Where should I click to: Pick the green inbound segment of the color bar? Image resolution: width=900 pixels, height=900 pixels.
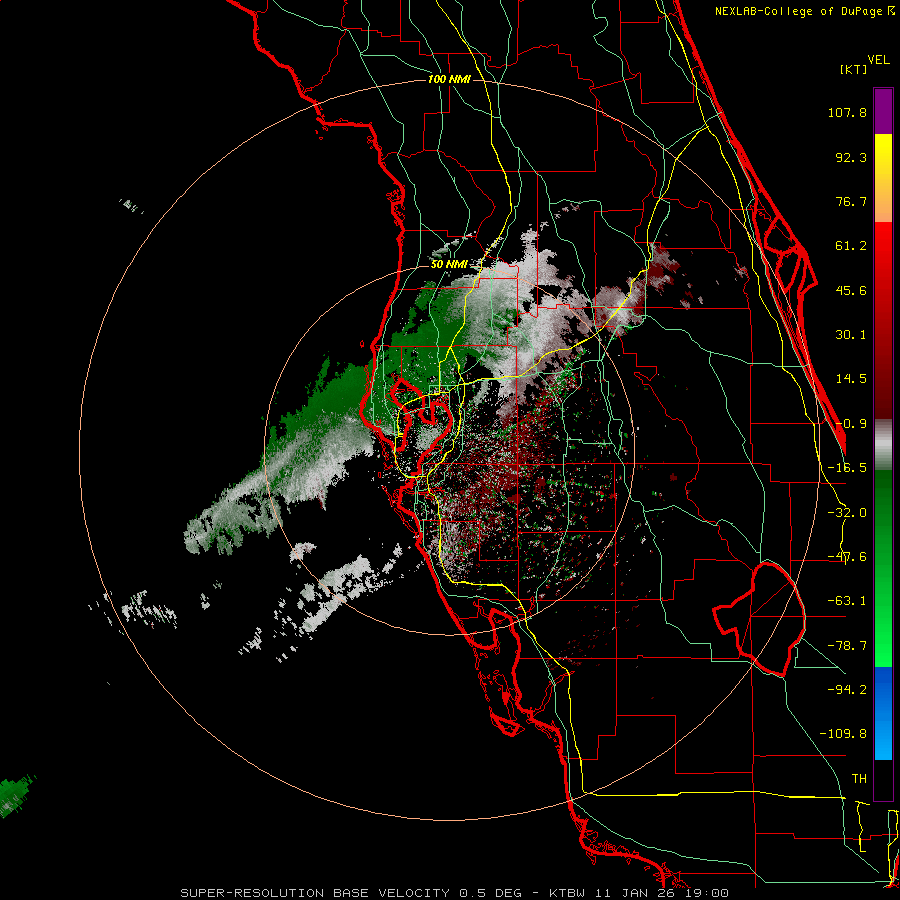(x=883, y=568)
